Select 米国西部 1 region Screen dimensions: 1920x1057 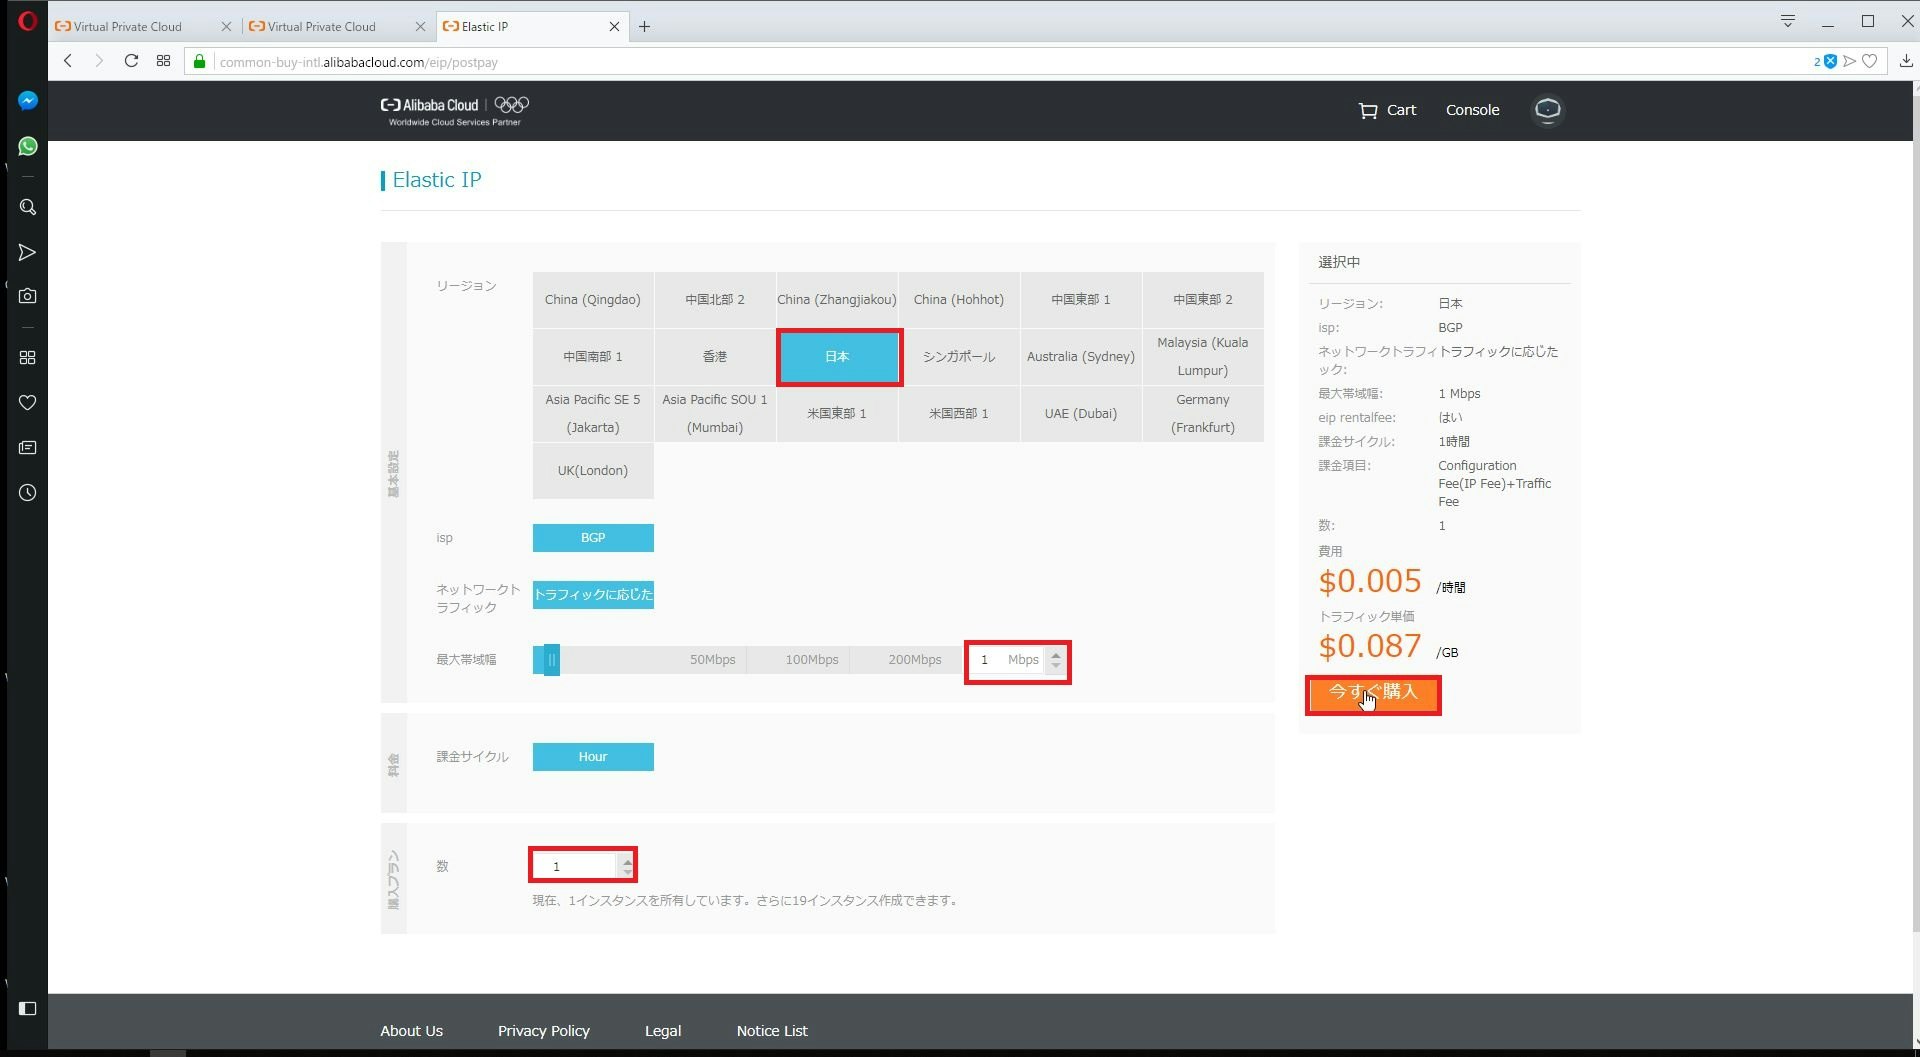click(x=959, y=414)
